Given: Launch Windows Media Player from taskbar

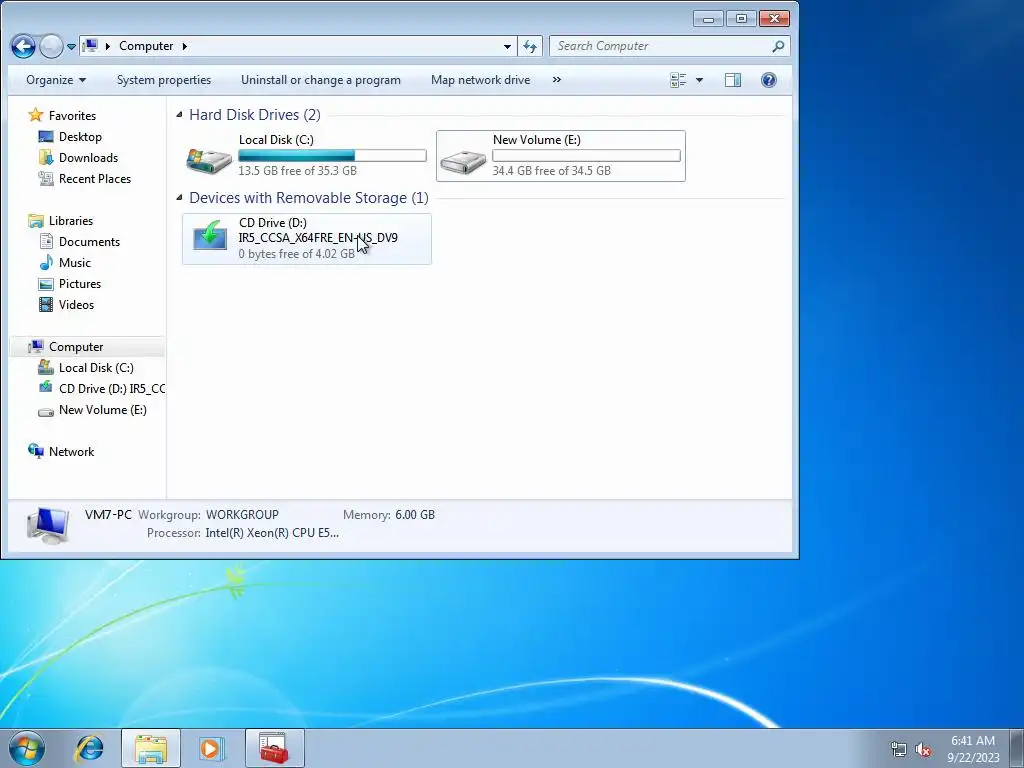Looking at the screenshot, I should (x=211, y=748).
